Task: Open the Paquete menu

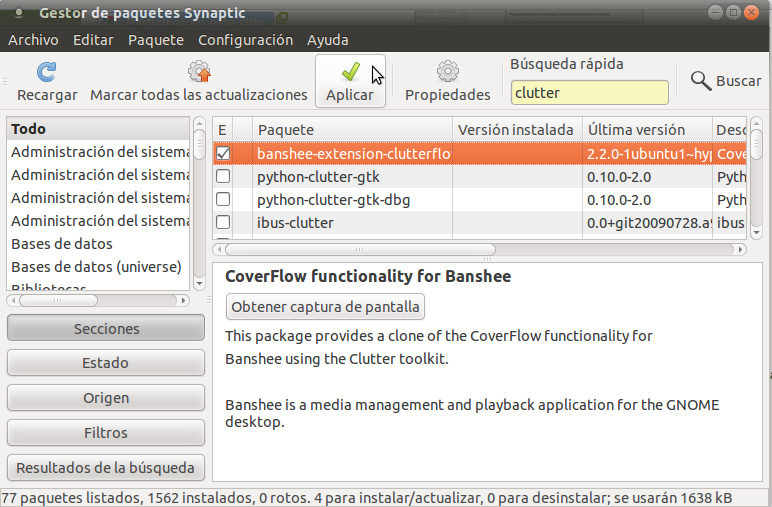Action: (156, 40)
